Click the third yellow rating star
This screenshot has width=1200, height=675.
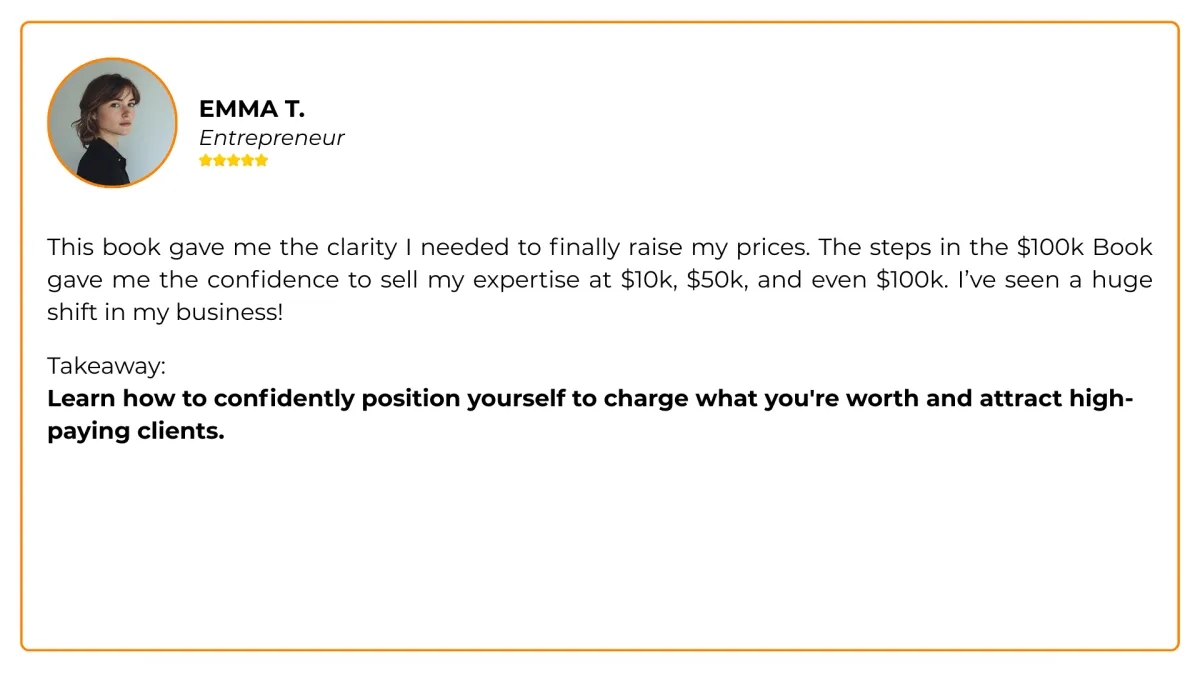234,160
